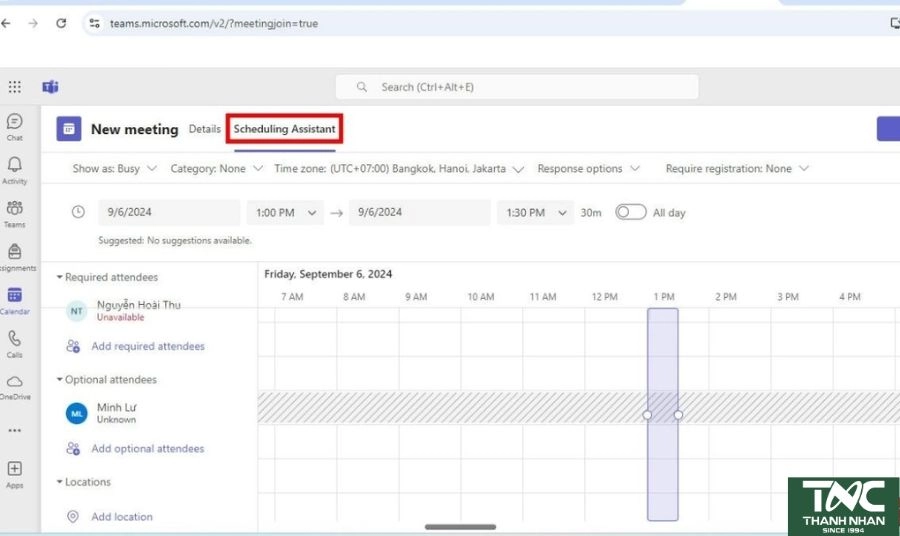Go back in browser history
The image size is (900, 536).
[6, 24]
